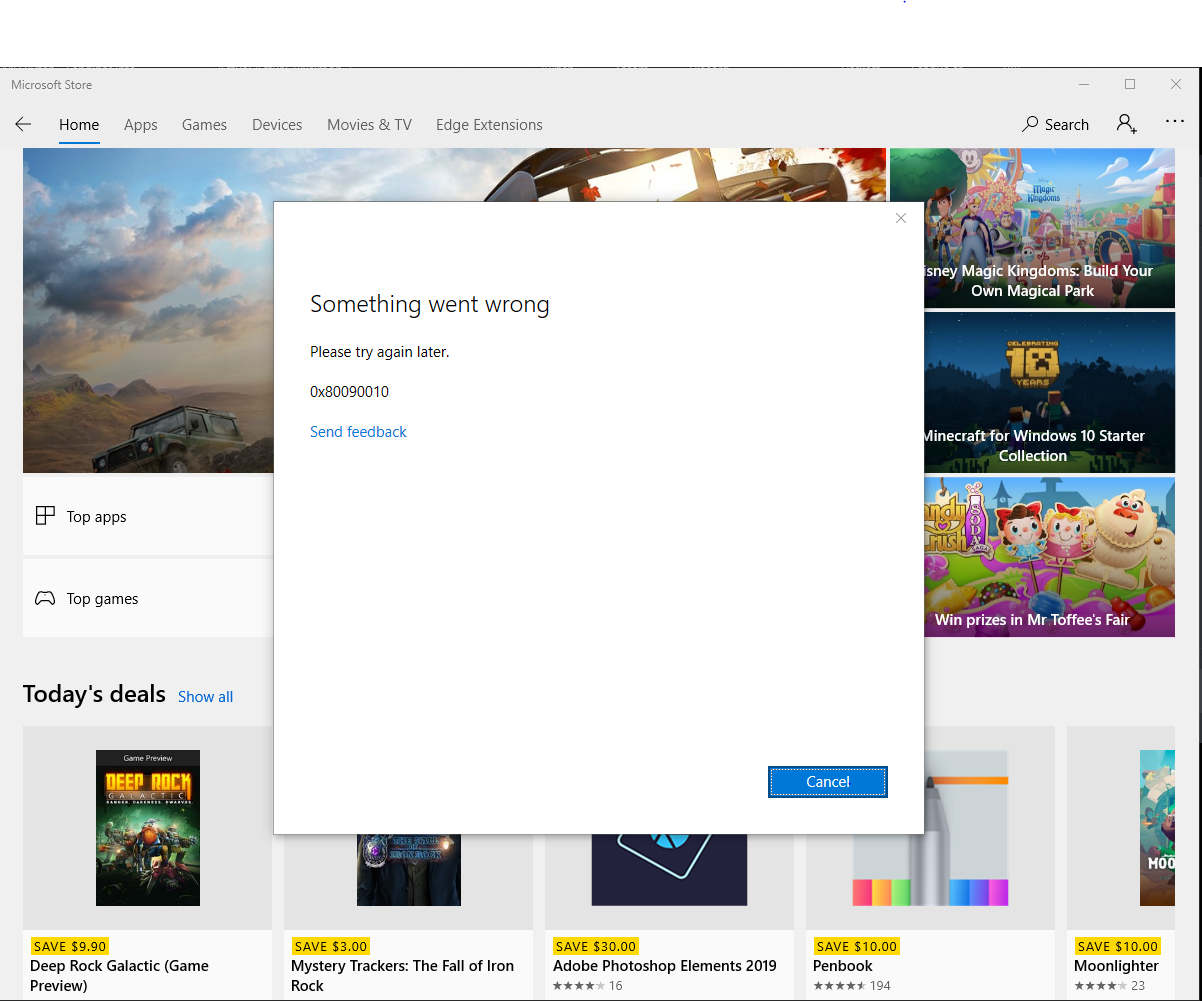Viewport: 1202px width, 1001px height.
Task: Minimize the Microsoft Store window
Action: point(1083,85)
